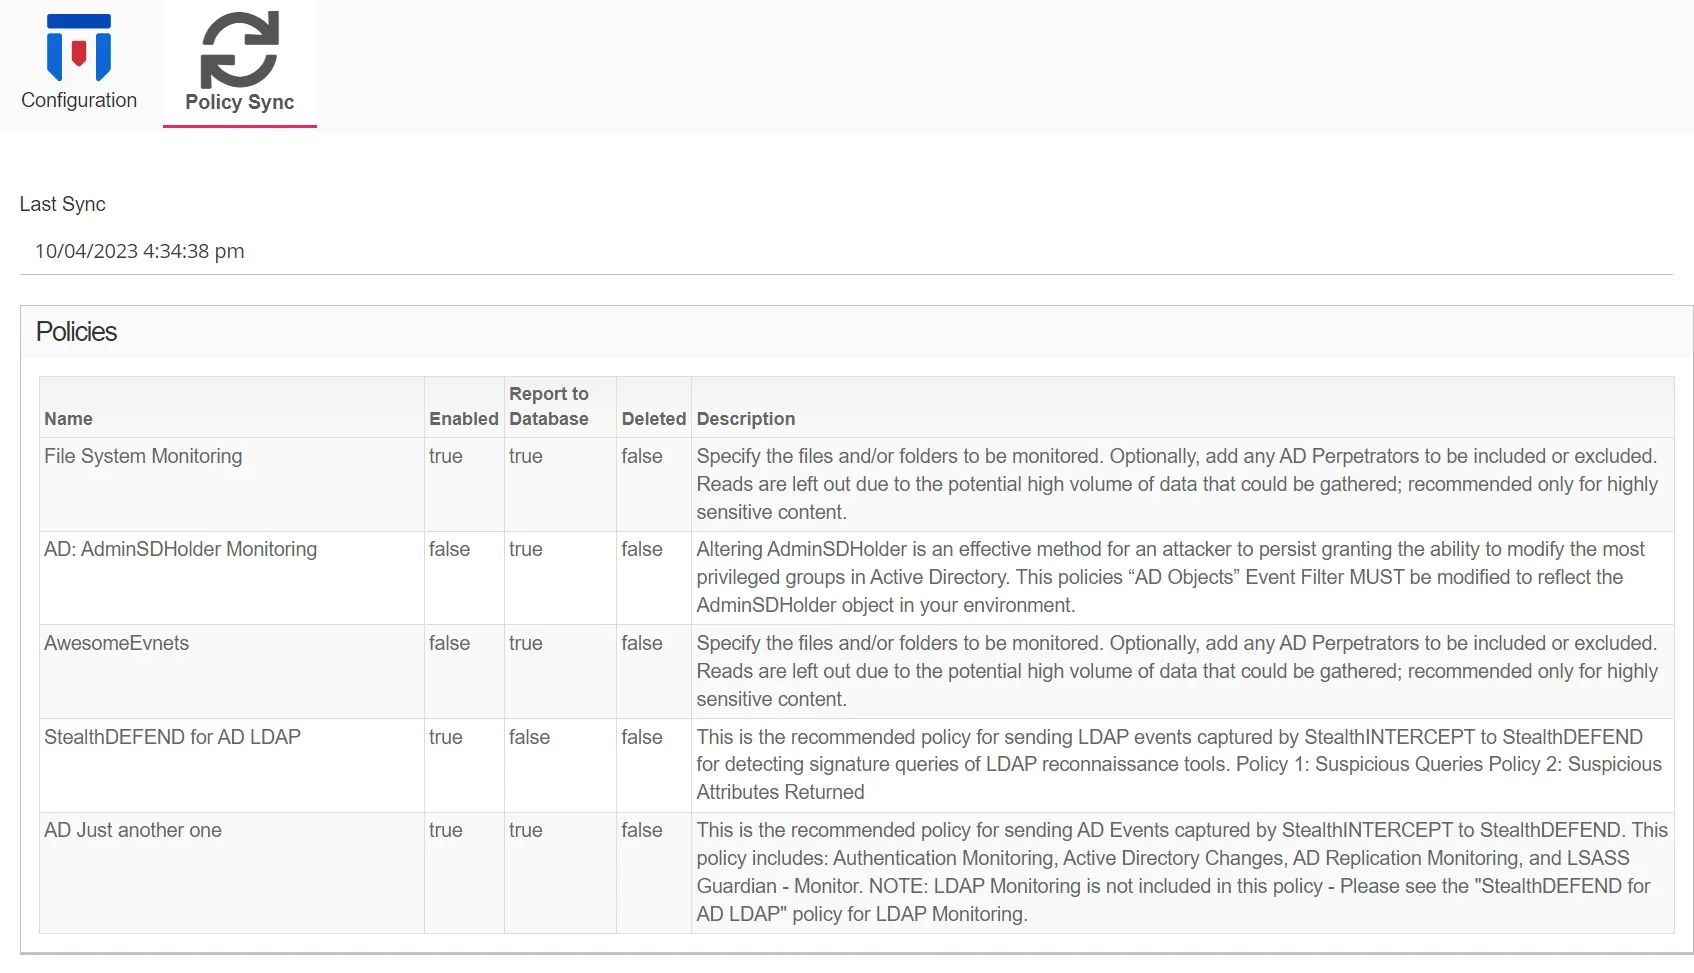
Task: Click Deleted value for AwesomeEvnets
Action: [x=642, y=643]
